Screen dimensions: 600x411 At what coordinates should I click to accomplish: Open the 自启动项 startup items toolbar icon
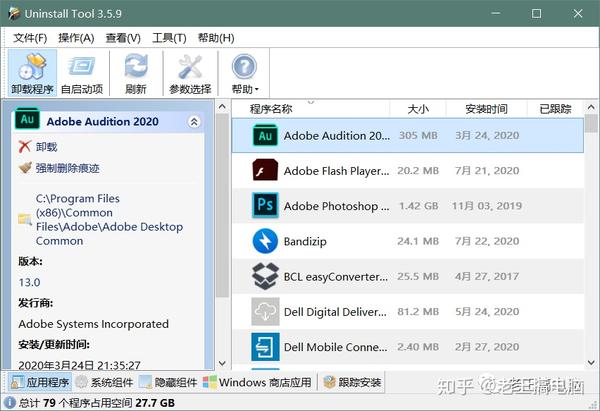[82, 73]
